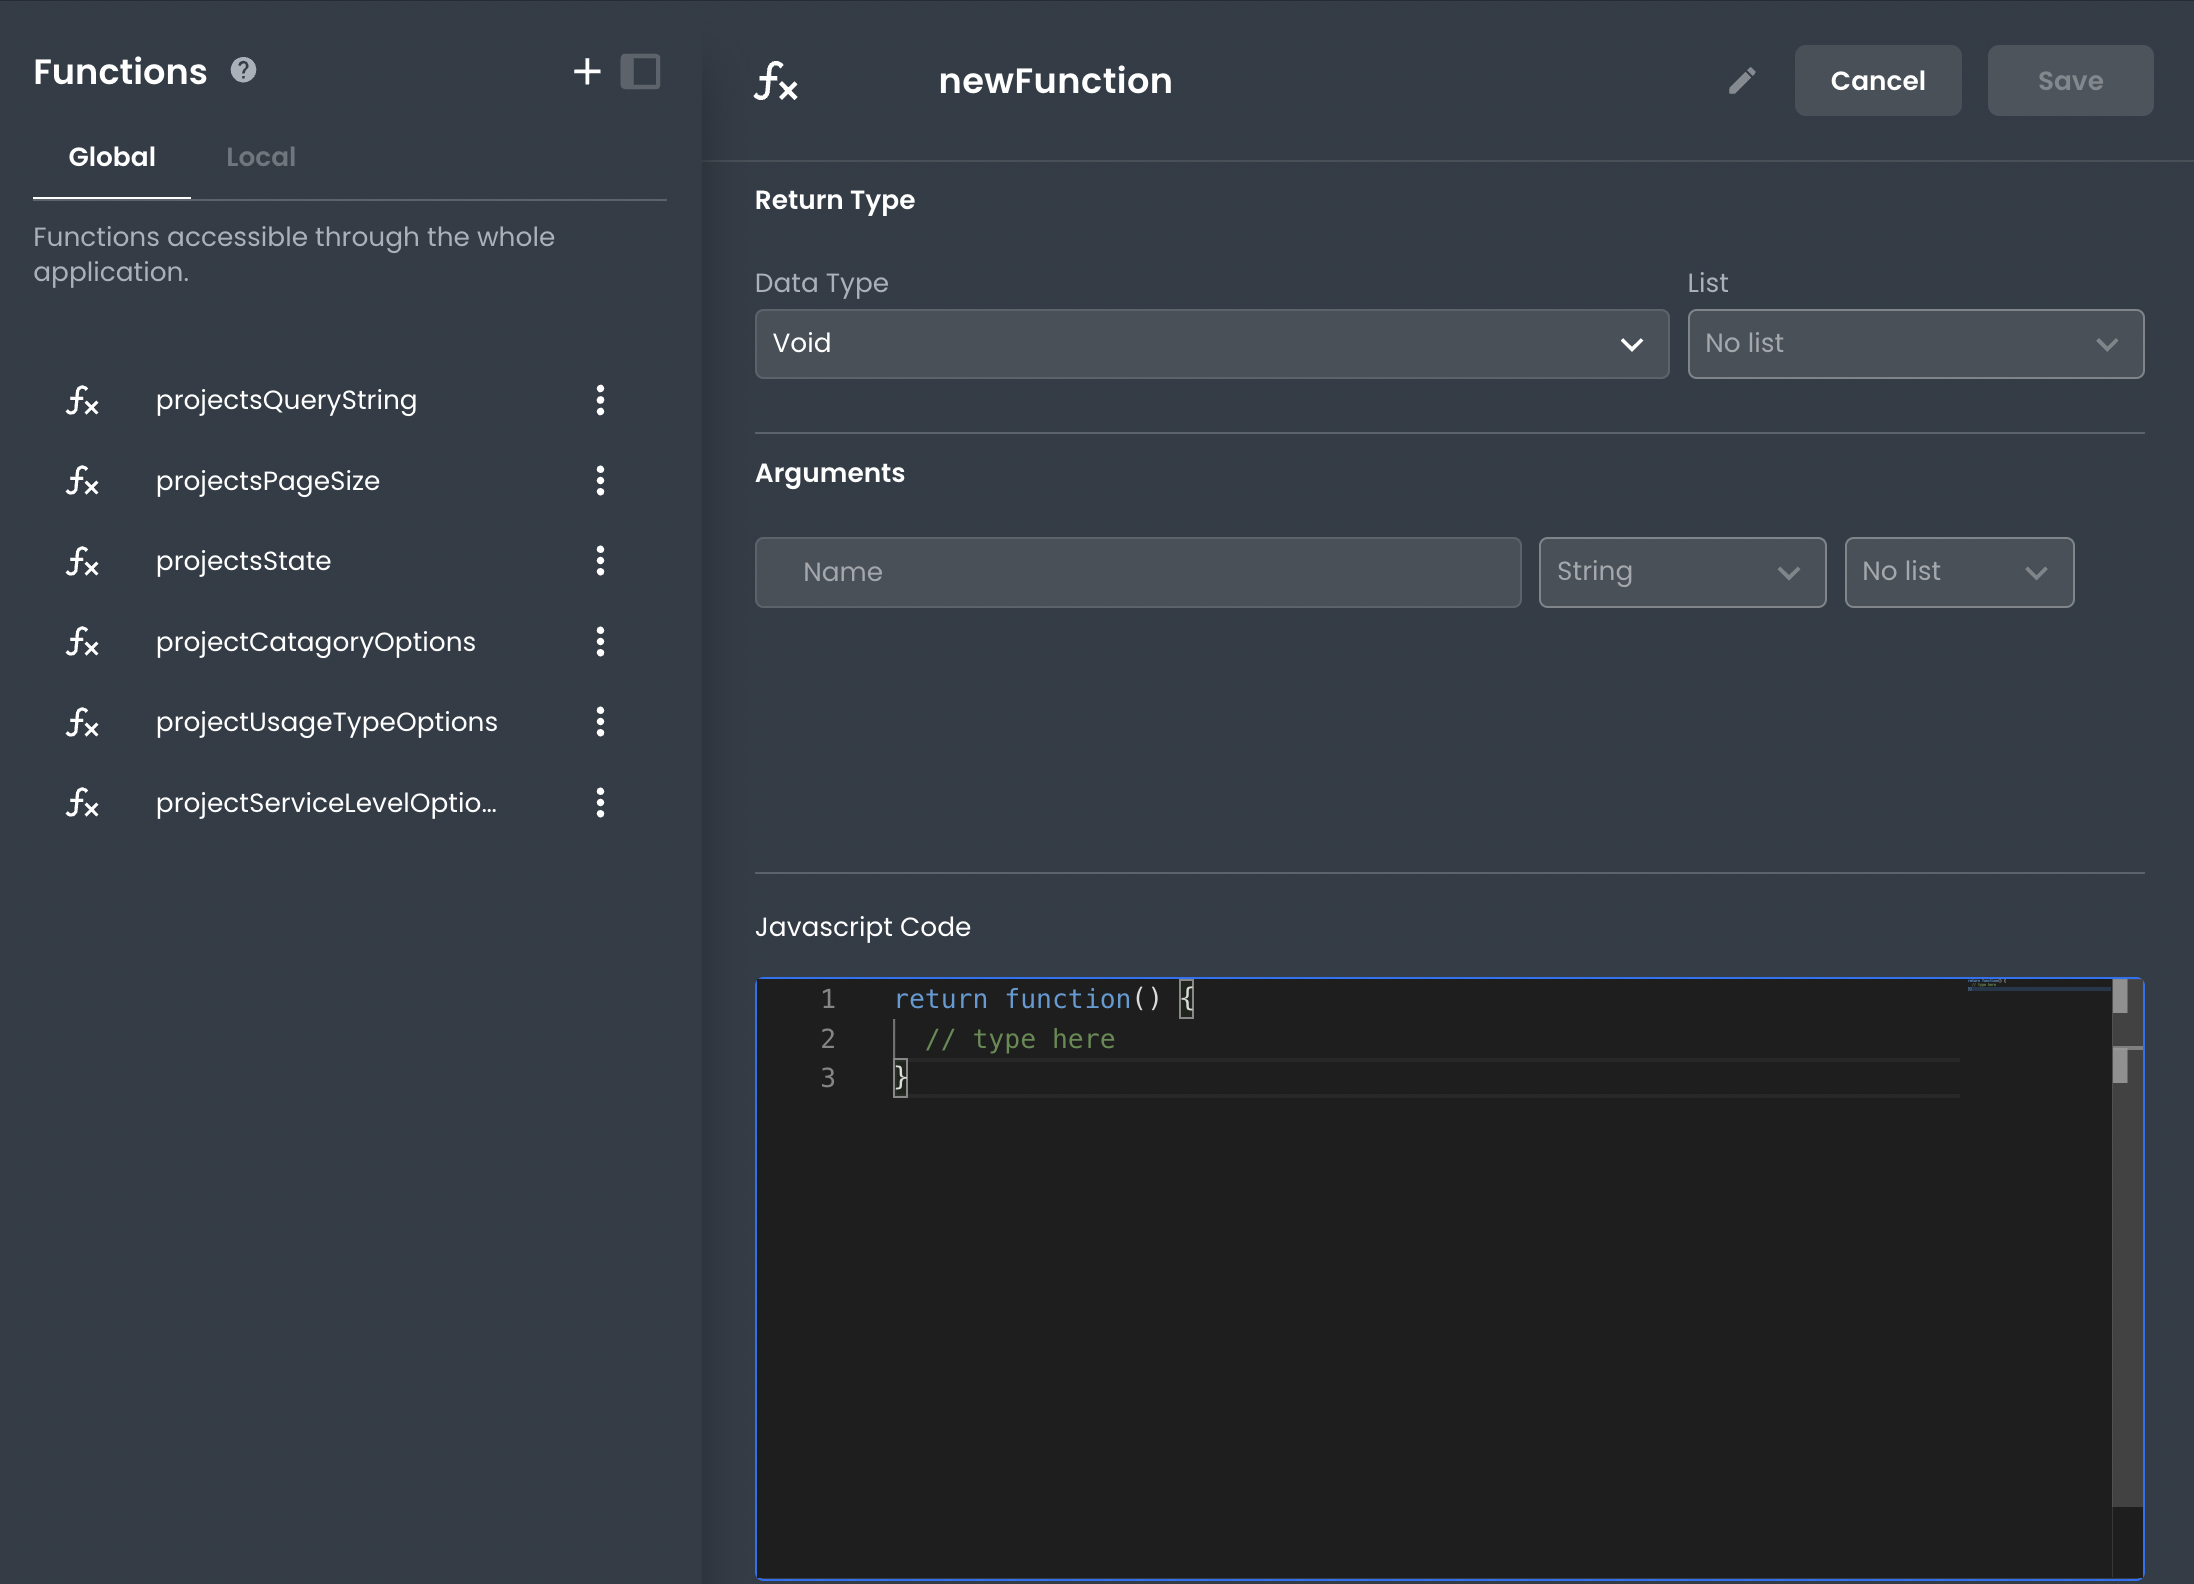
Task: Click the pencil icon to rename newFunction
Action: point(1741,81)
